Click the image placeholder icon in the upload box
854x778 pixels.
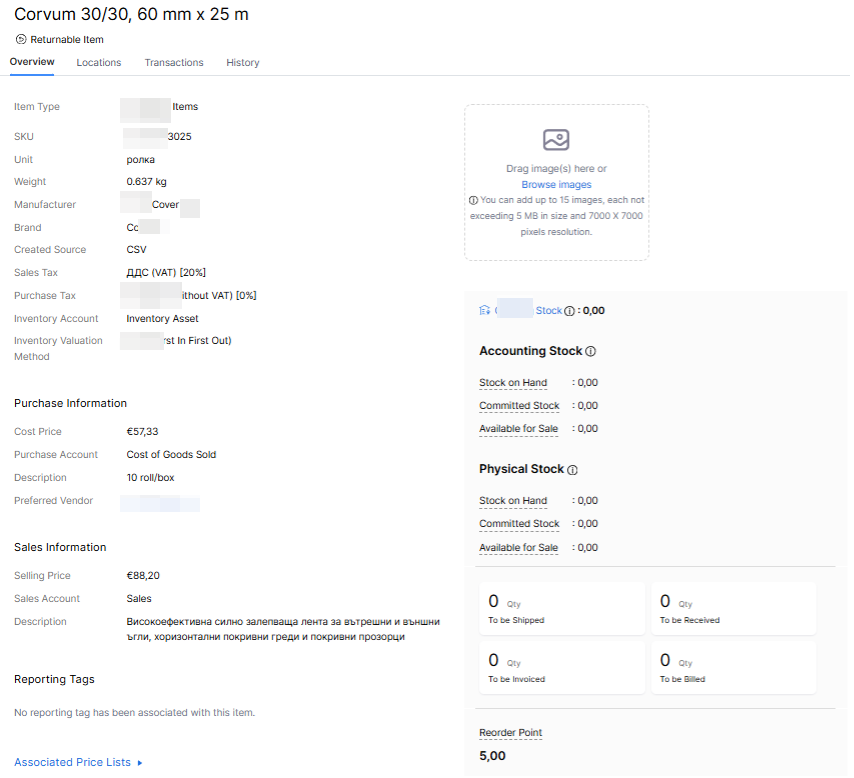(556, 140)
